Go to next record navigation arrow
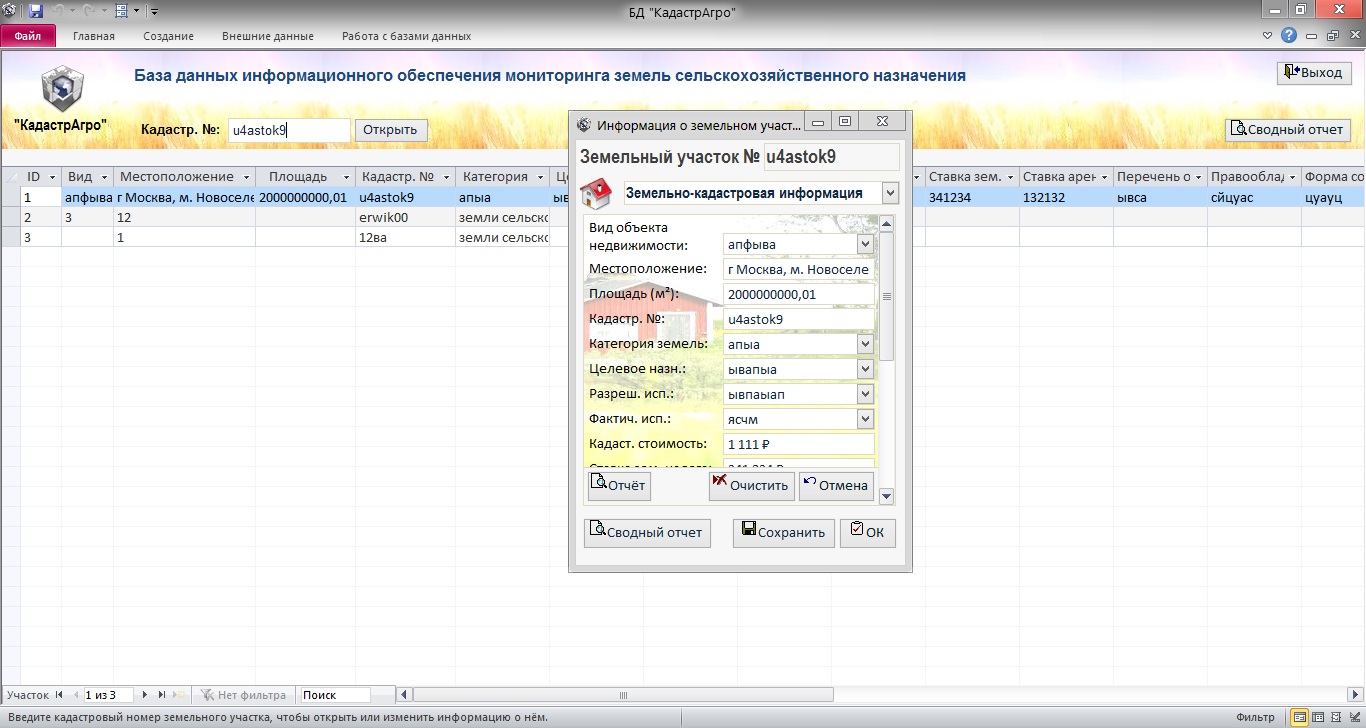The image size is (1366, 728). click(x=145, y=695)
